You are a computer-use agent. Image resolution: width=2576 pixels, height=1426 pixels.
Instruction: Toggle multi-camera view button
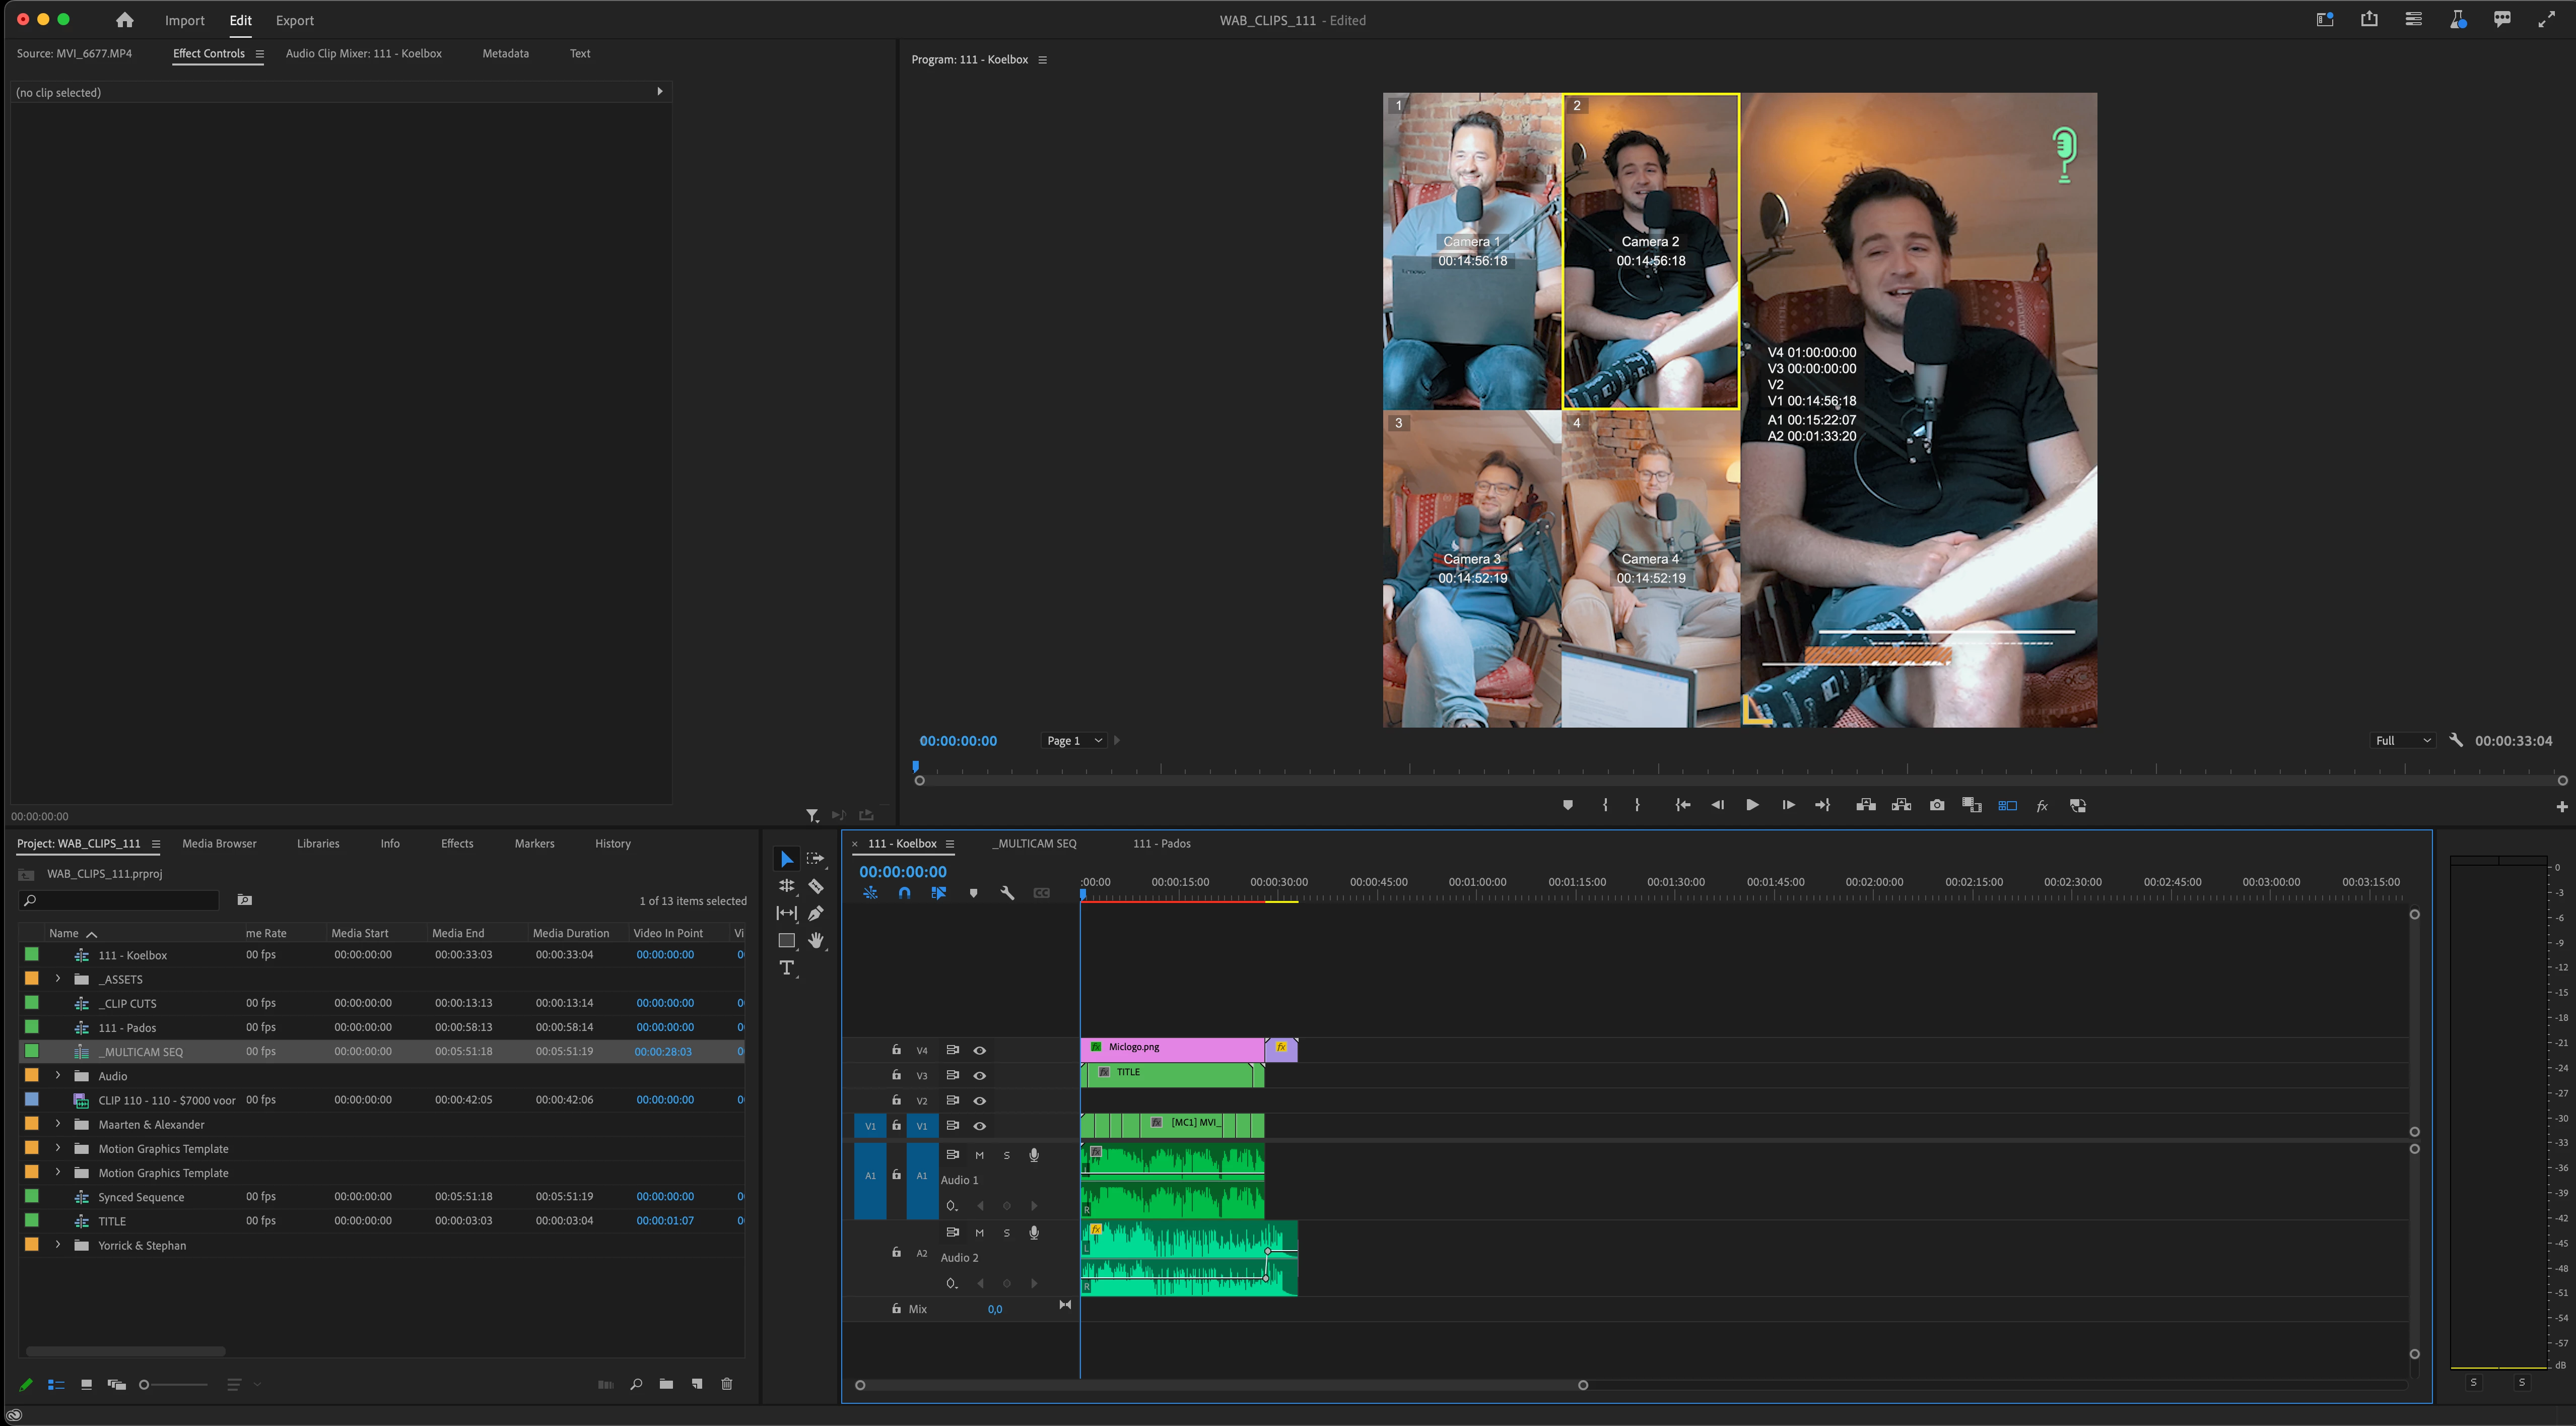point(2007,805)
